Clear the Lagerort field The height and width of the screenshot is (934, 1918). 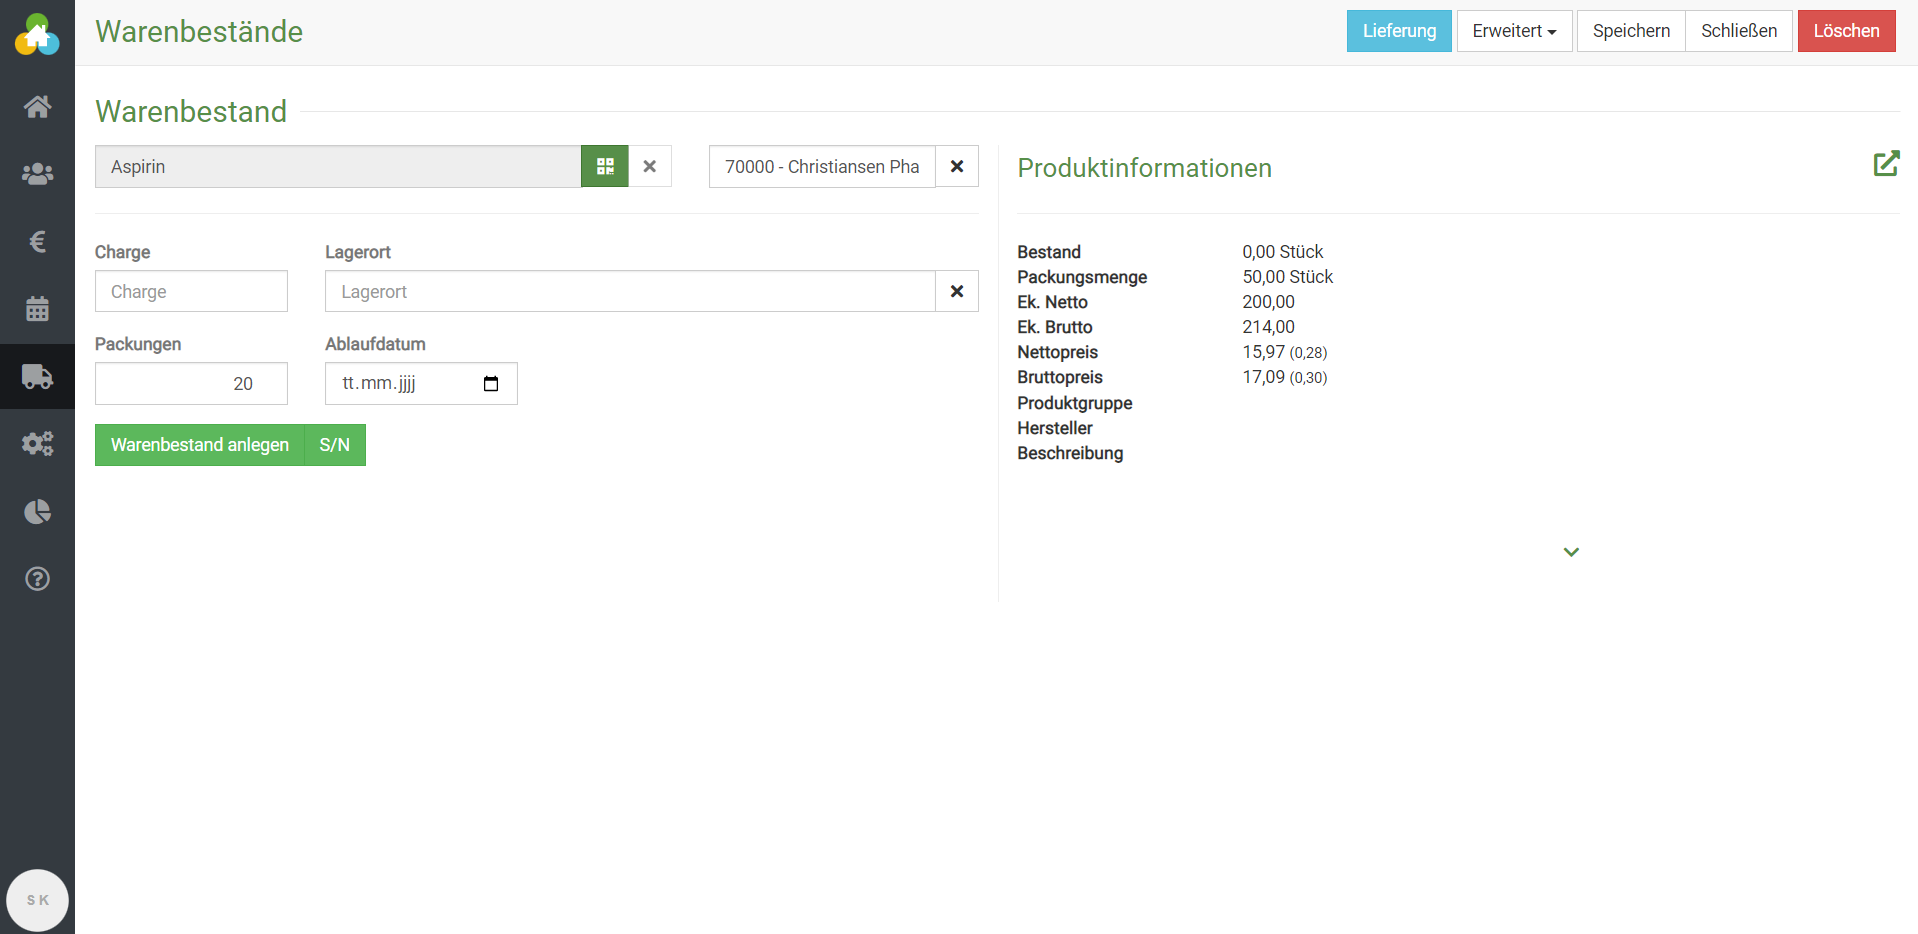(x=957, y=292)
